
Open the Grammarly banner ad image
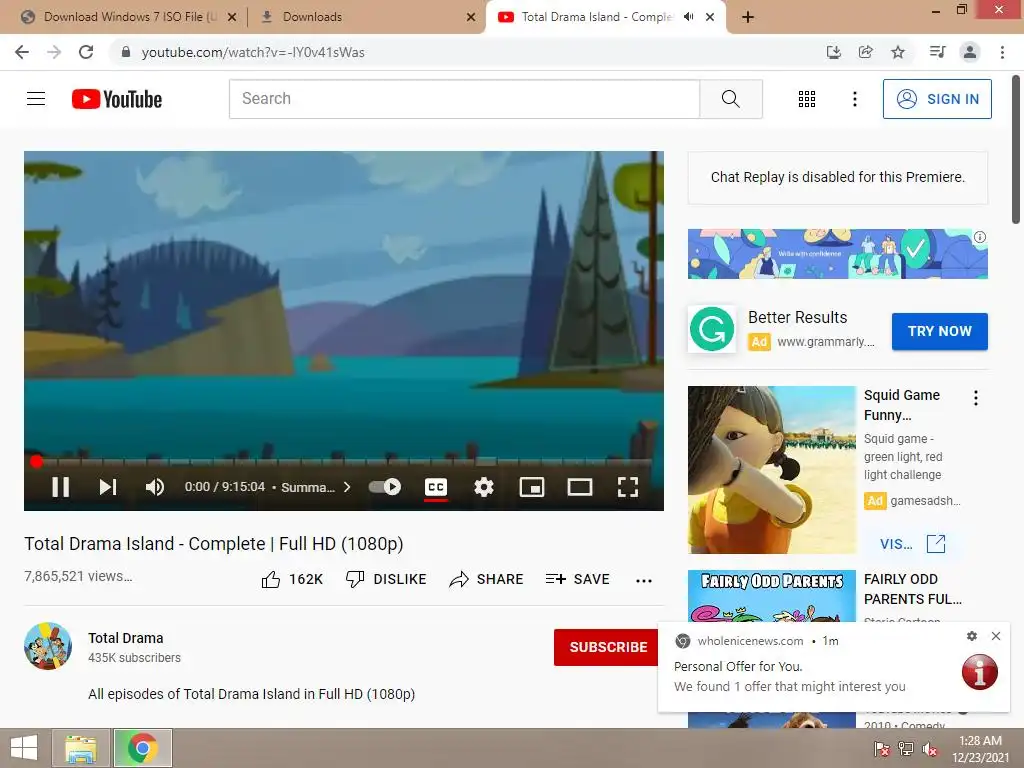(x=837, y=254)
